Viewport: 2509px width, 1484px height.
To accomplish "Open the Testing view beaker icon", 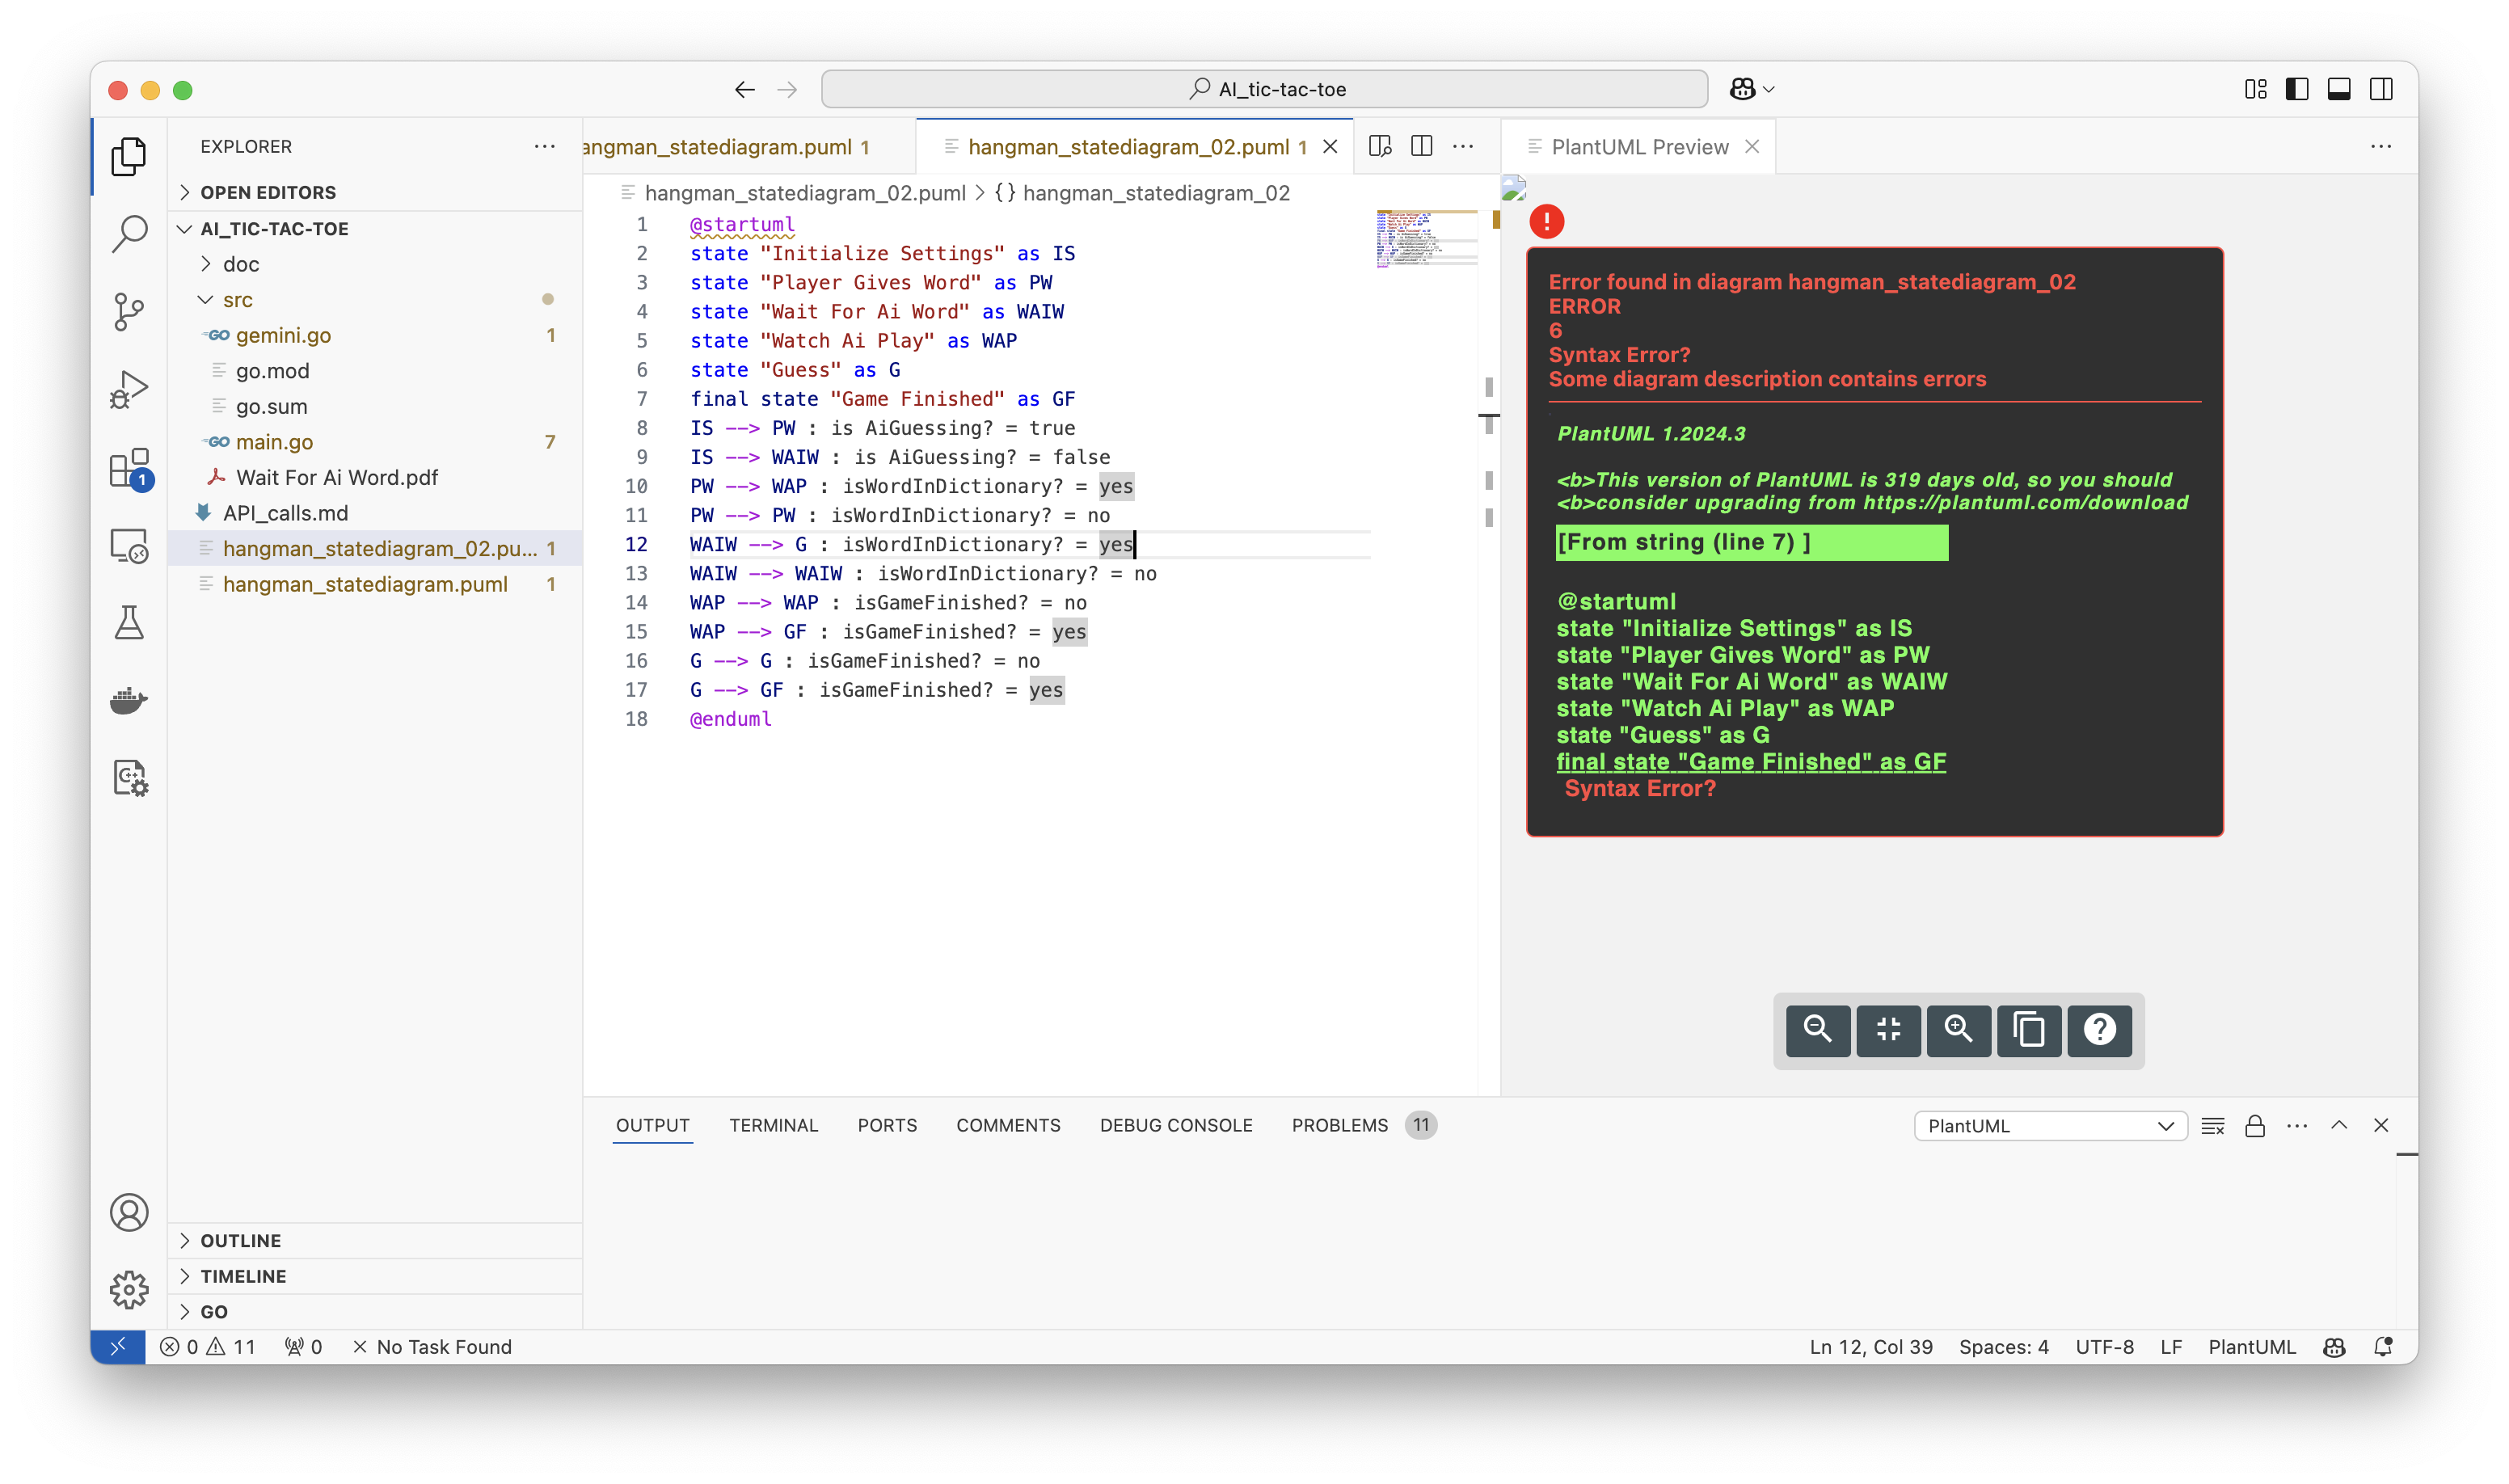I will (129, 623).
